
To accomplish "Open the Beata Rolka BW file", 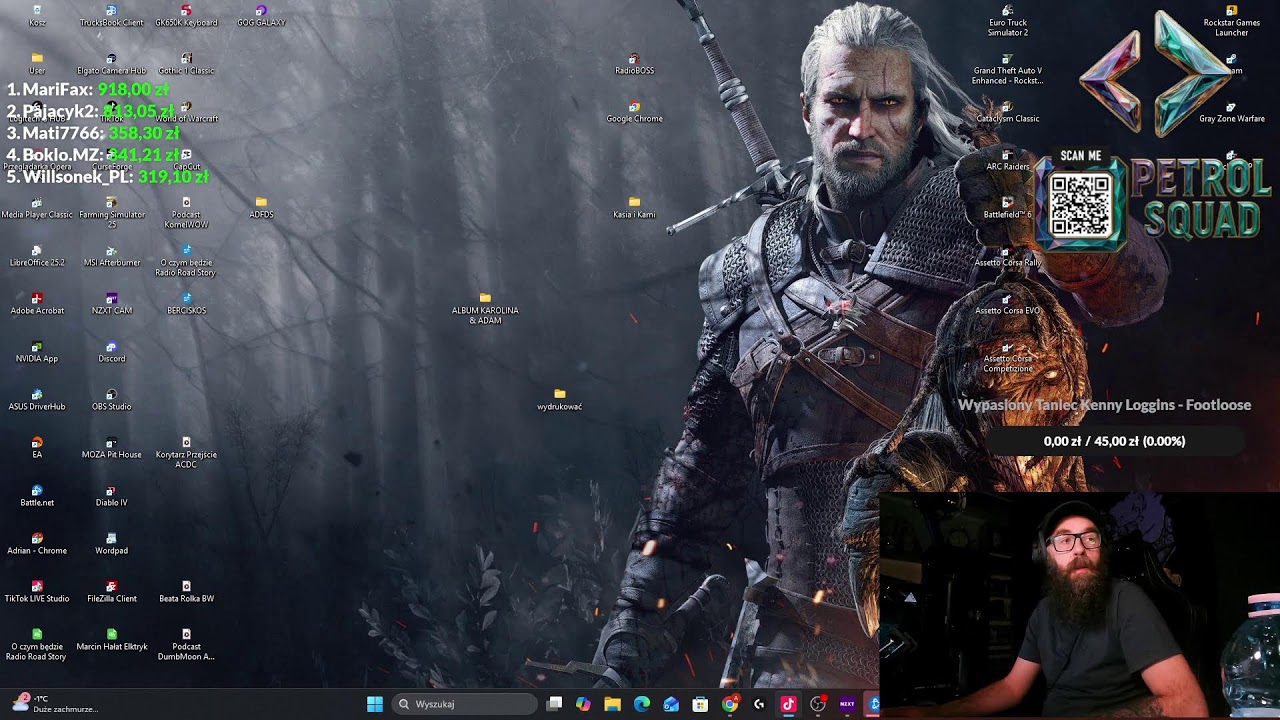I will [186, 591].
